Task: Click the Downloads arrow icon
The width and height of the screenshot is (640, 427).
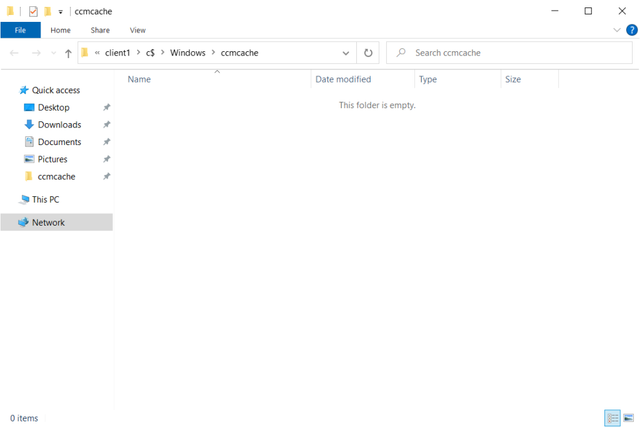Action: (x=29, y=125)
